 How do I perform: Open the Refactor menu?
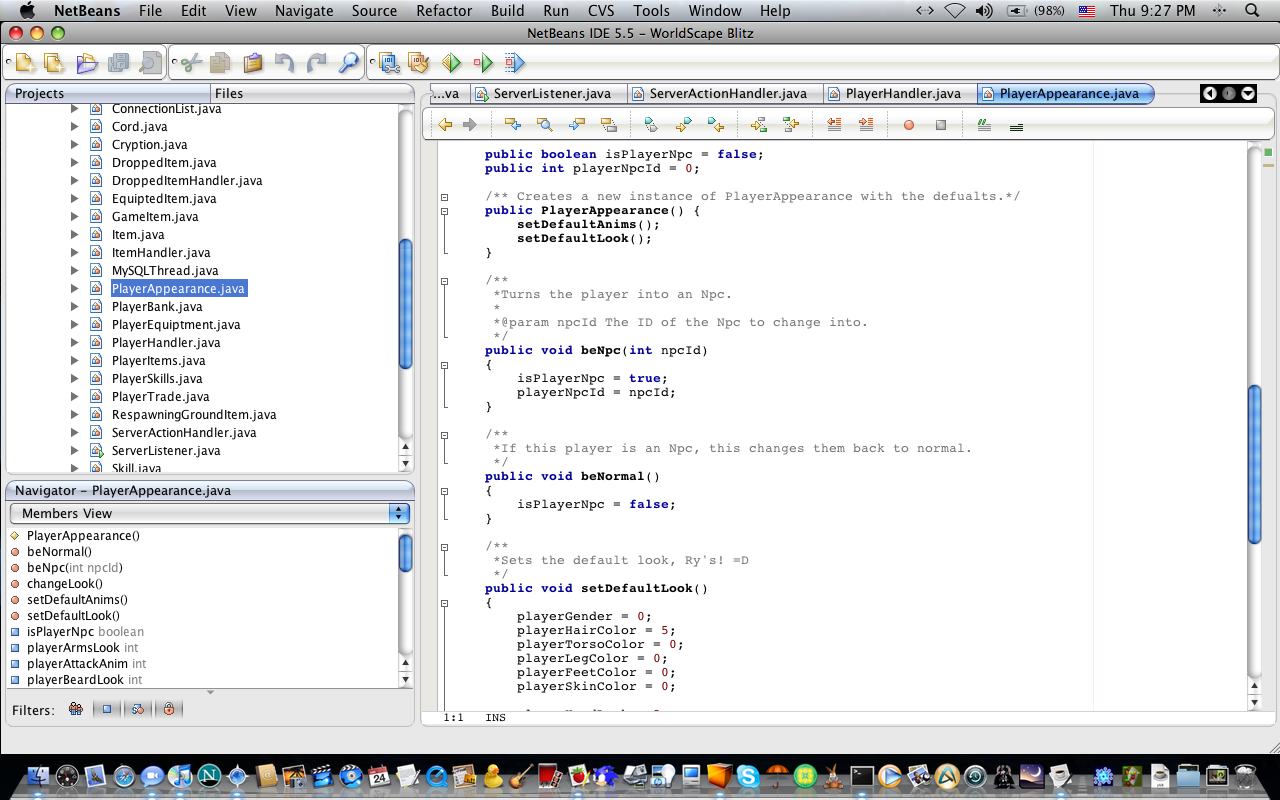pos(444,11)
